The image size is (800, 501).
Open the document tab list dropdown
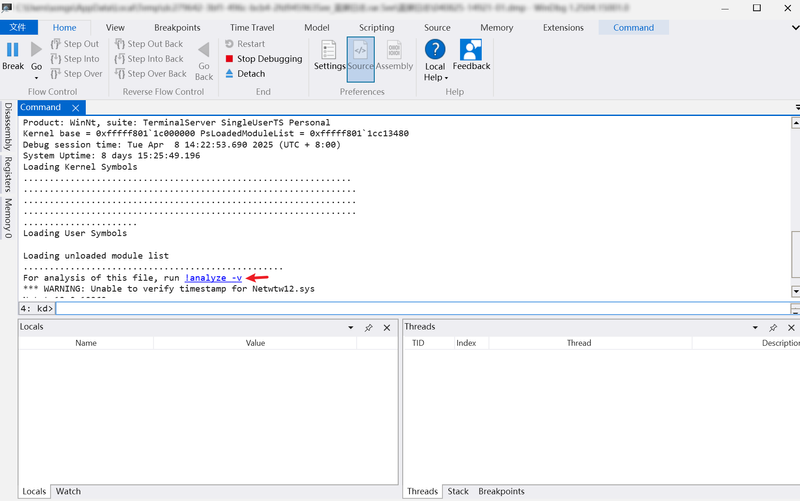coord(797,108)
